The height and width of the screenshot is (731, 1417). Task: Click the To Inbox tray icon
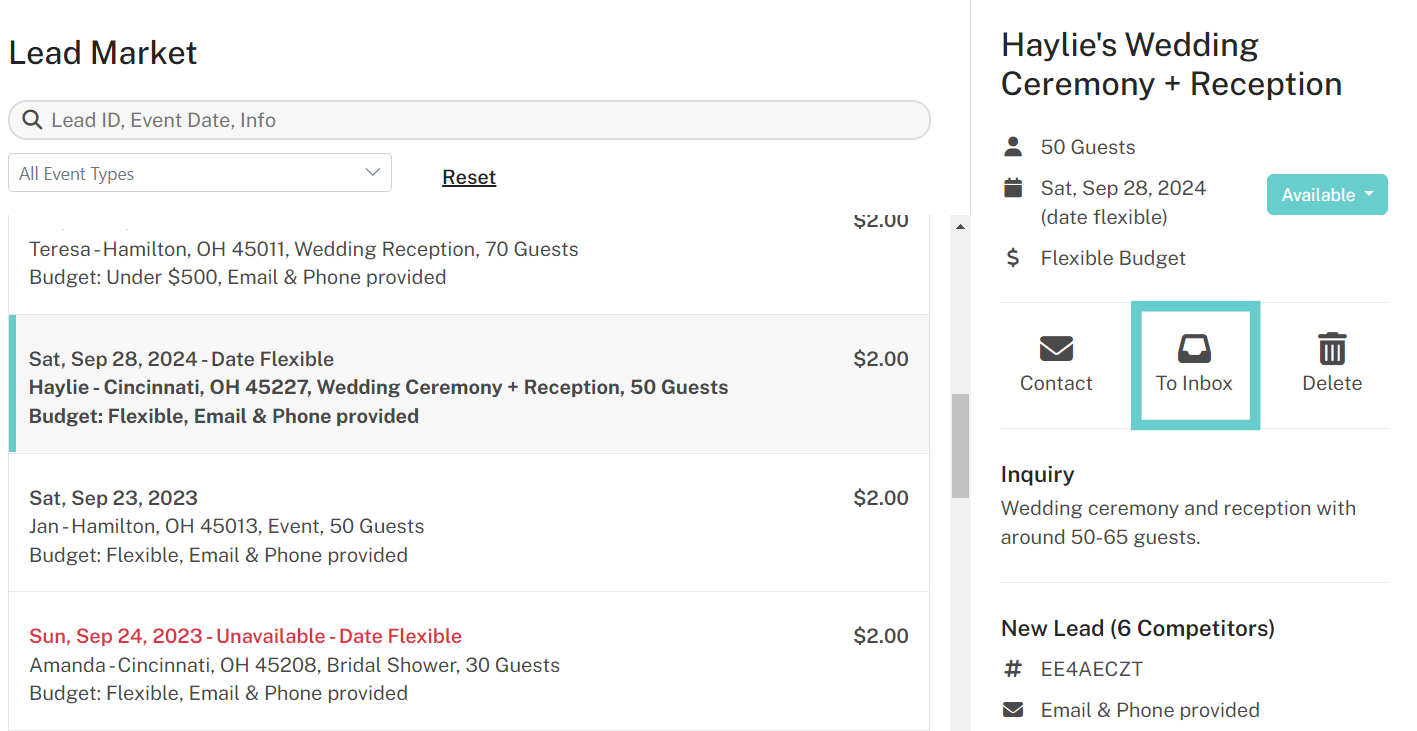tap(1194, 348)
